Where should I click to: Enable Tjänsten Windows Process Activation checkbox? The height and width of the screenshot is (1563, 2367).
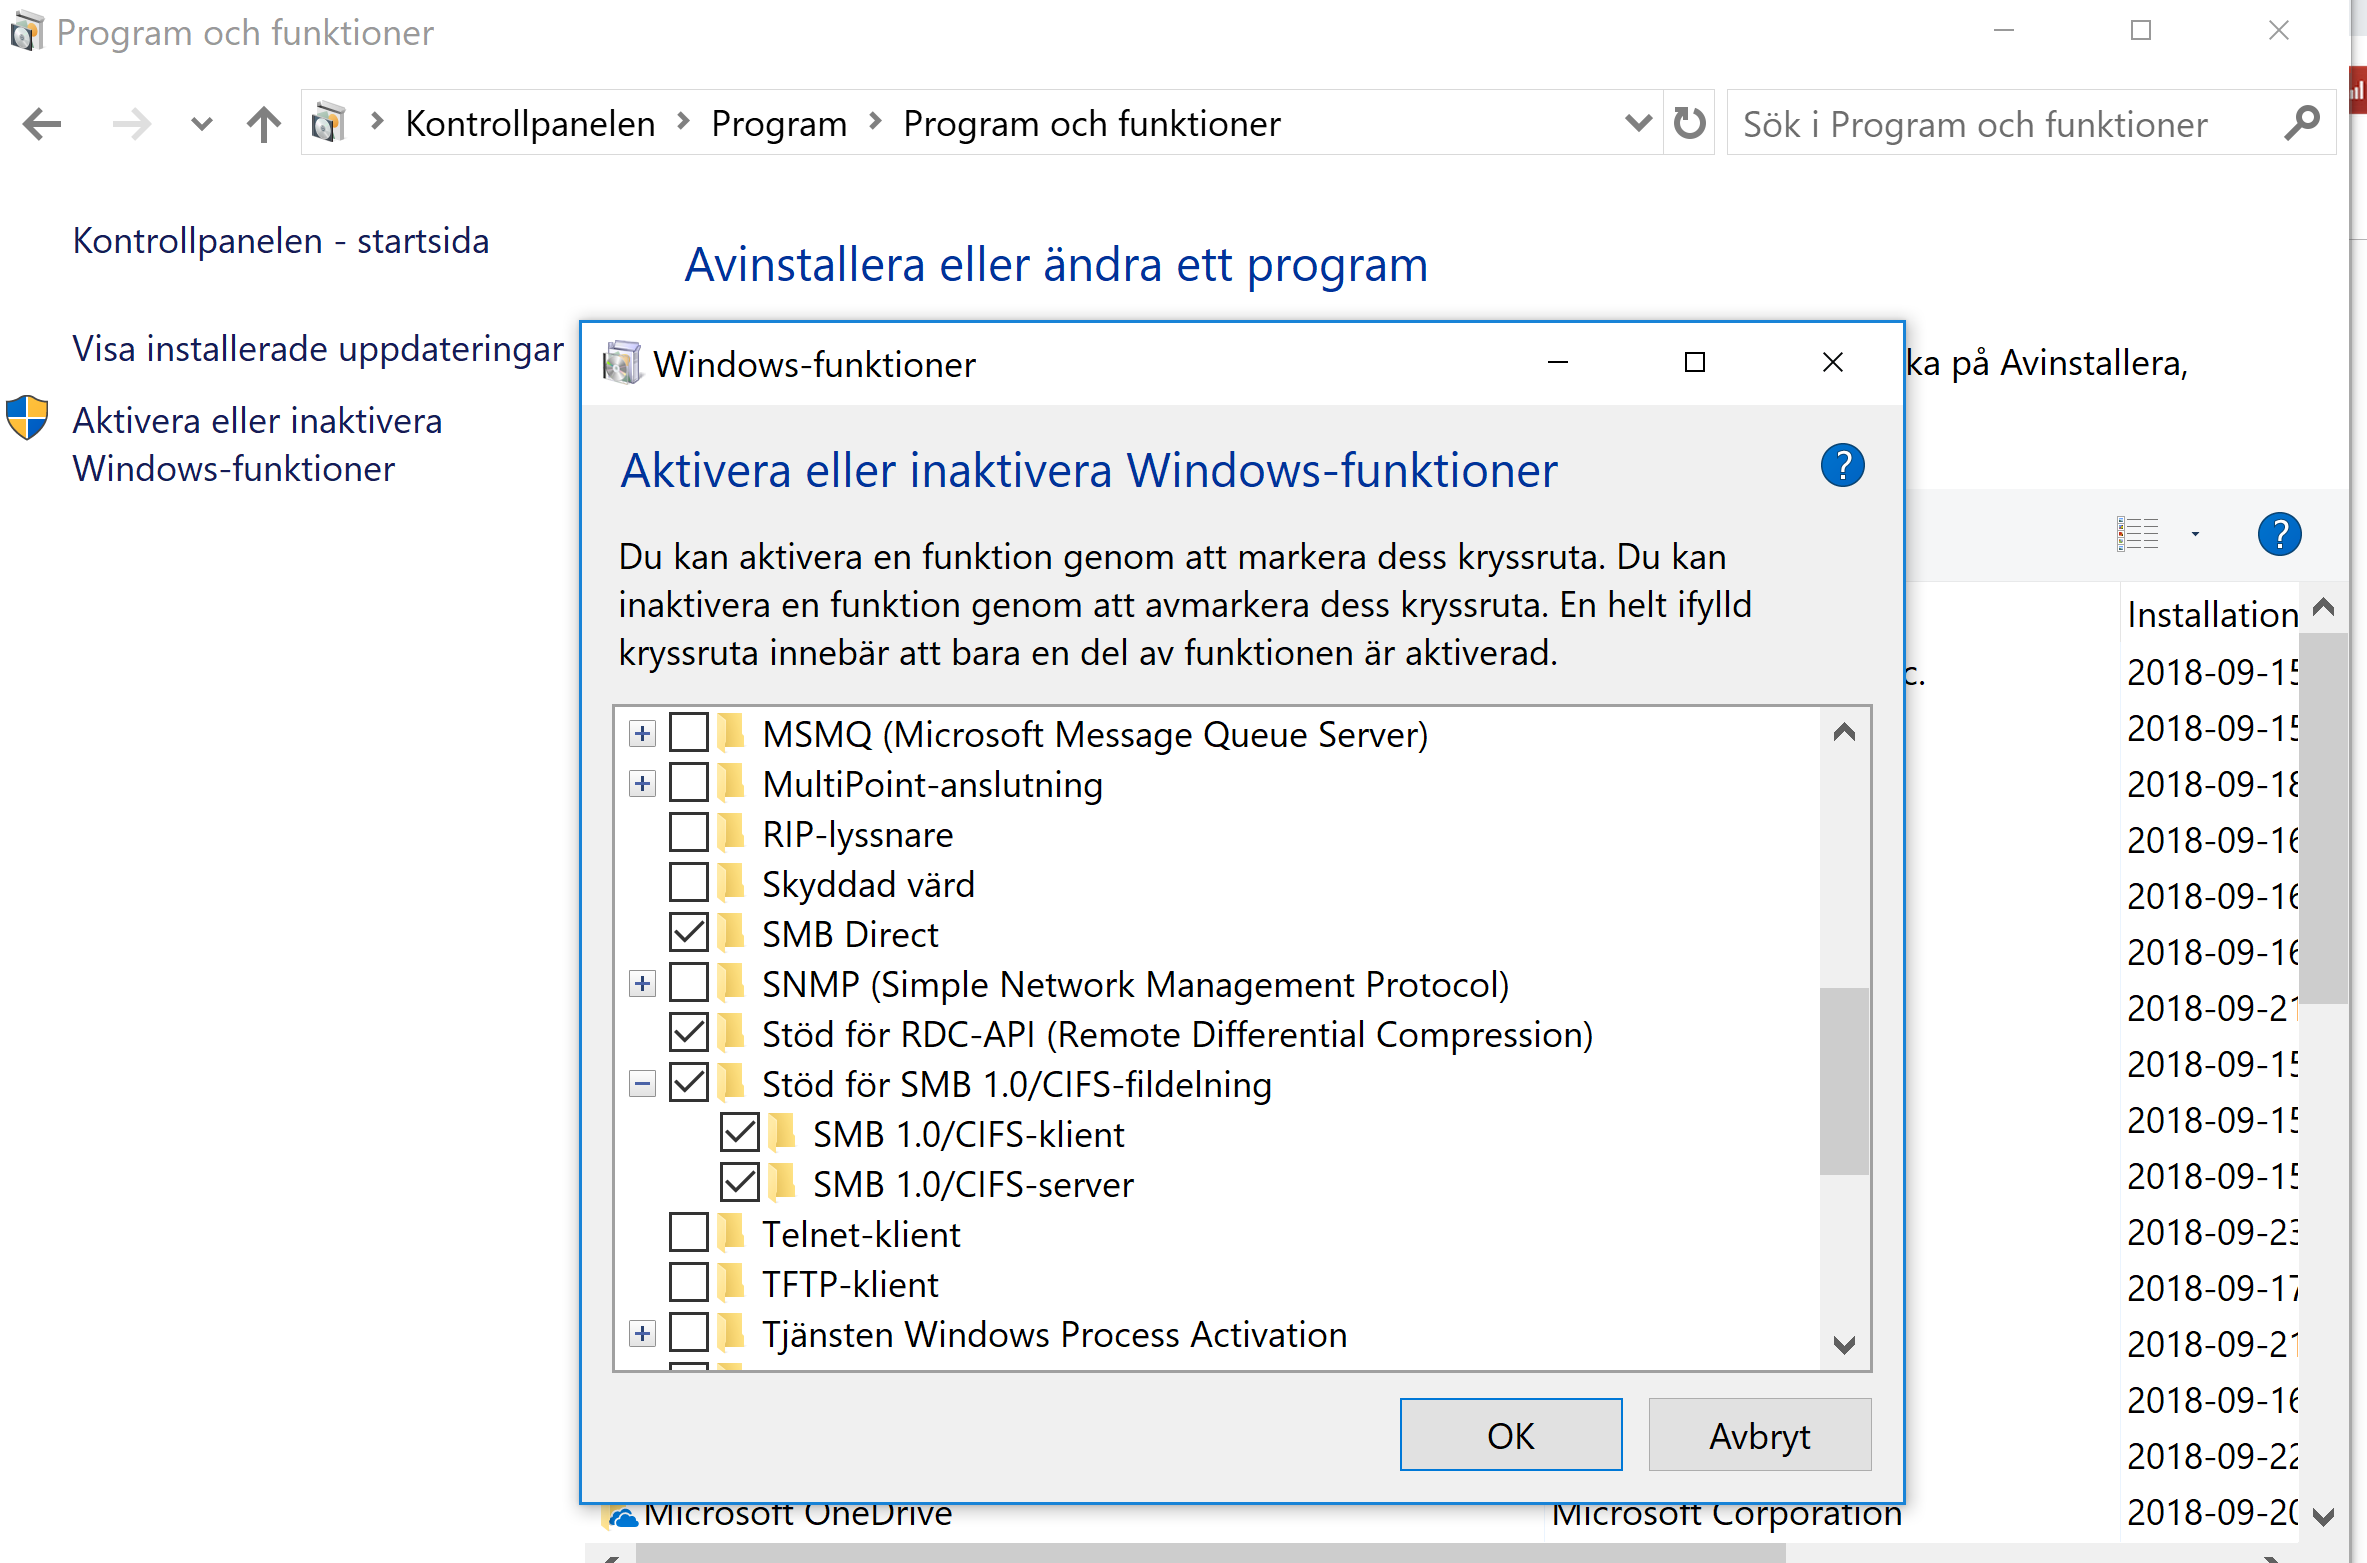(689, 1333)
